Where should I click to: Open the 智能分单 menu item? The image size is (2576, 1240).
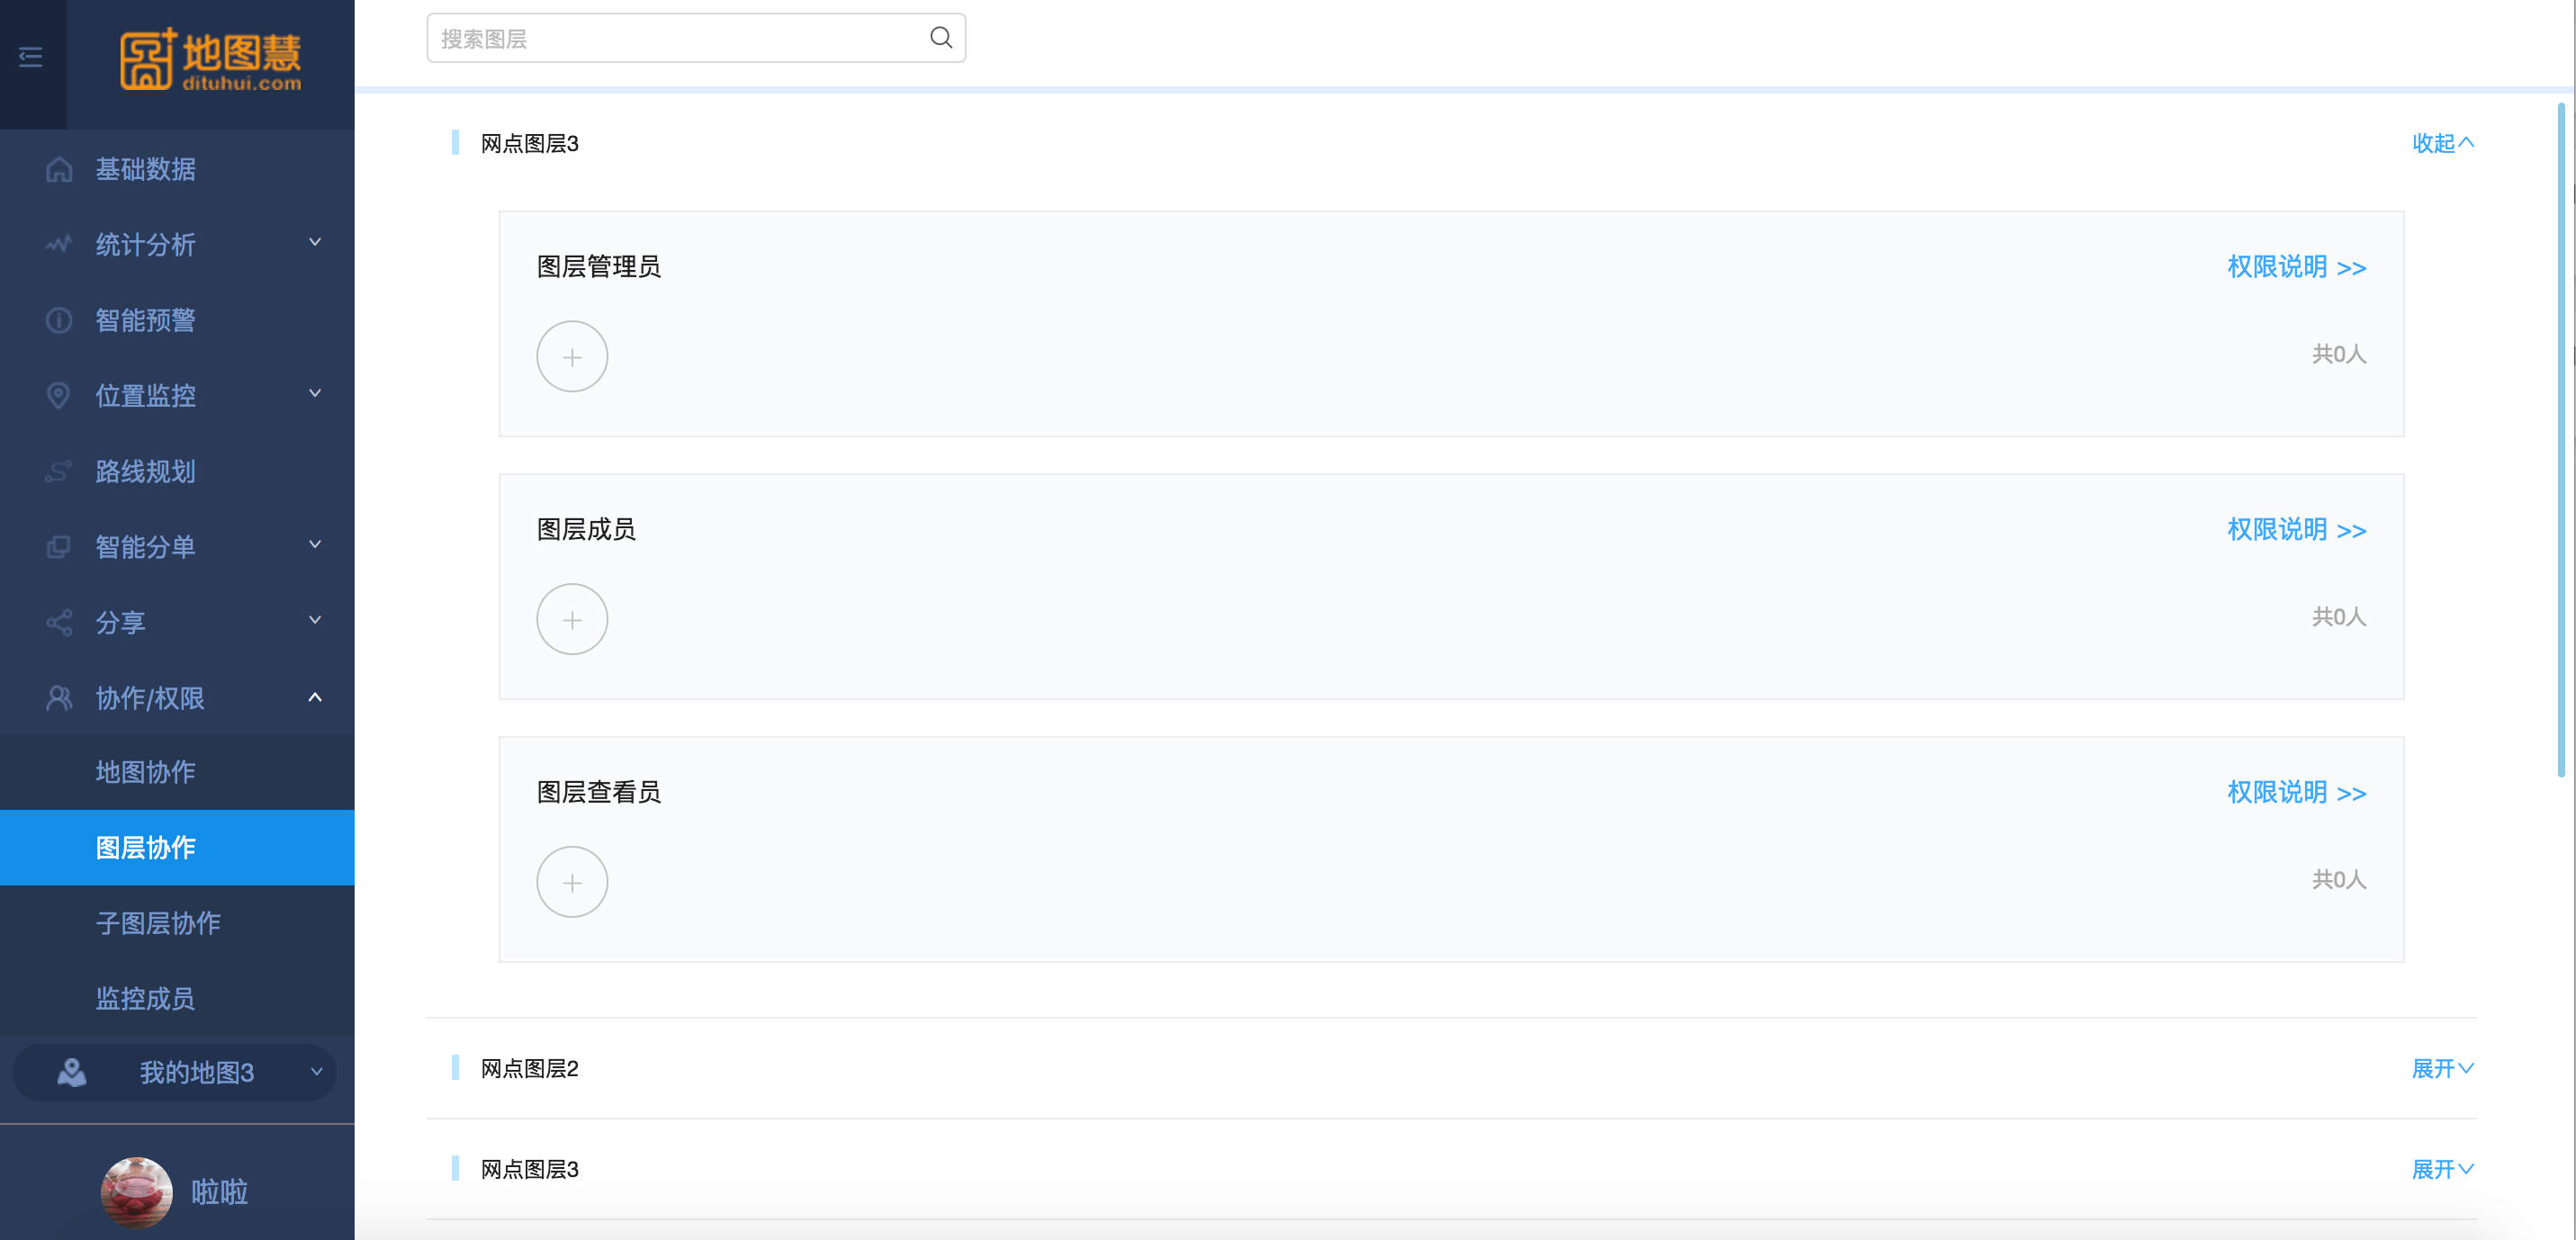click(x=177, y=547)
